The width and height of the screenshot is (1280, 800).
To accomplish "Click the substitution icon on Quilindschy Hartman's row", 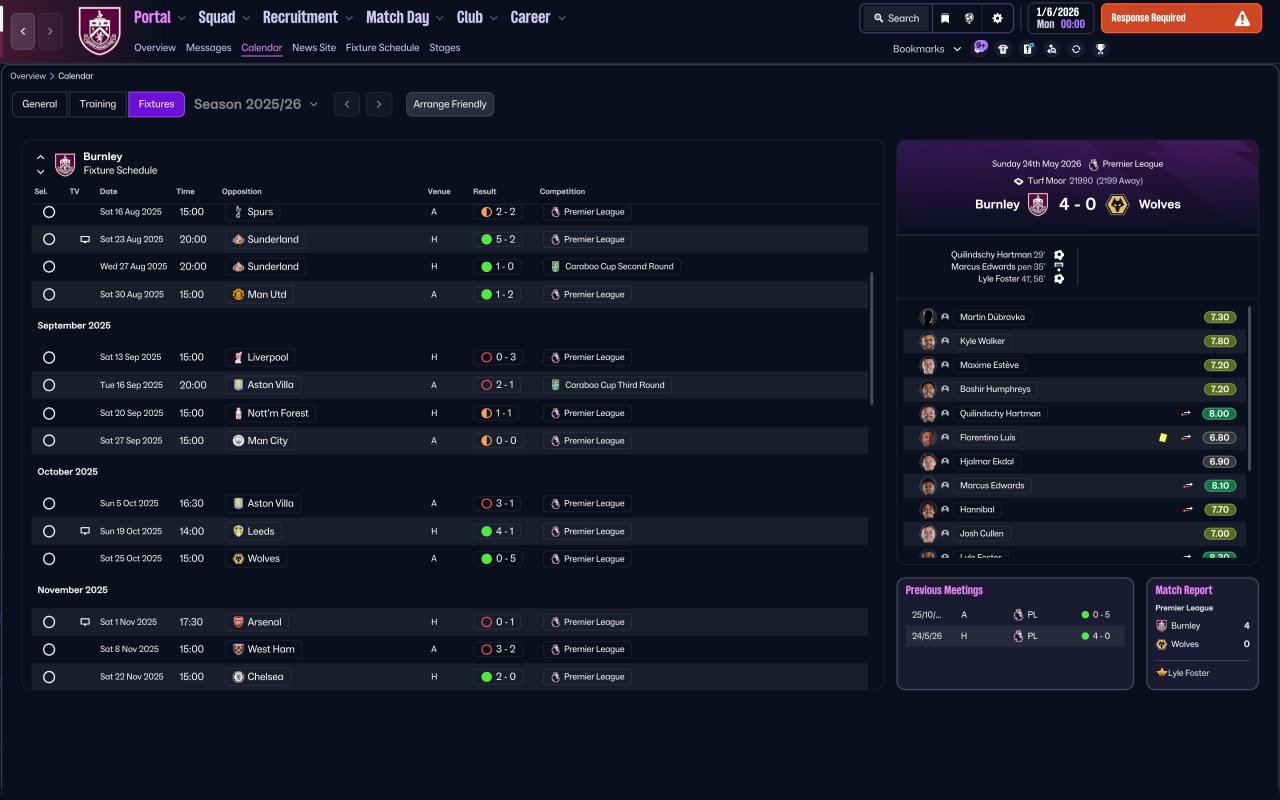I will click(x=1187, y=413).
